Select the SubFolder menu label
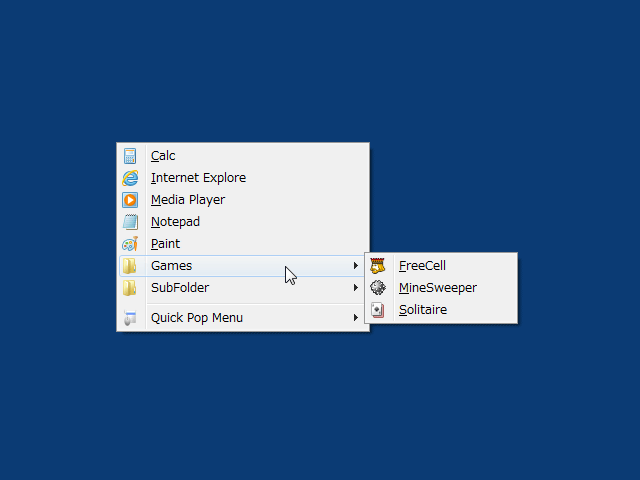The image size is (640, 480). pos(180,288)
